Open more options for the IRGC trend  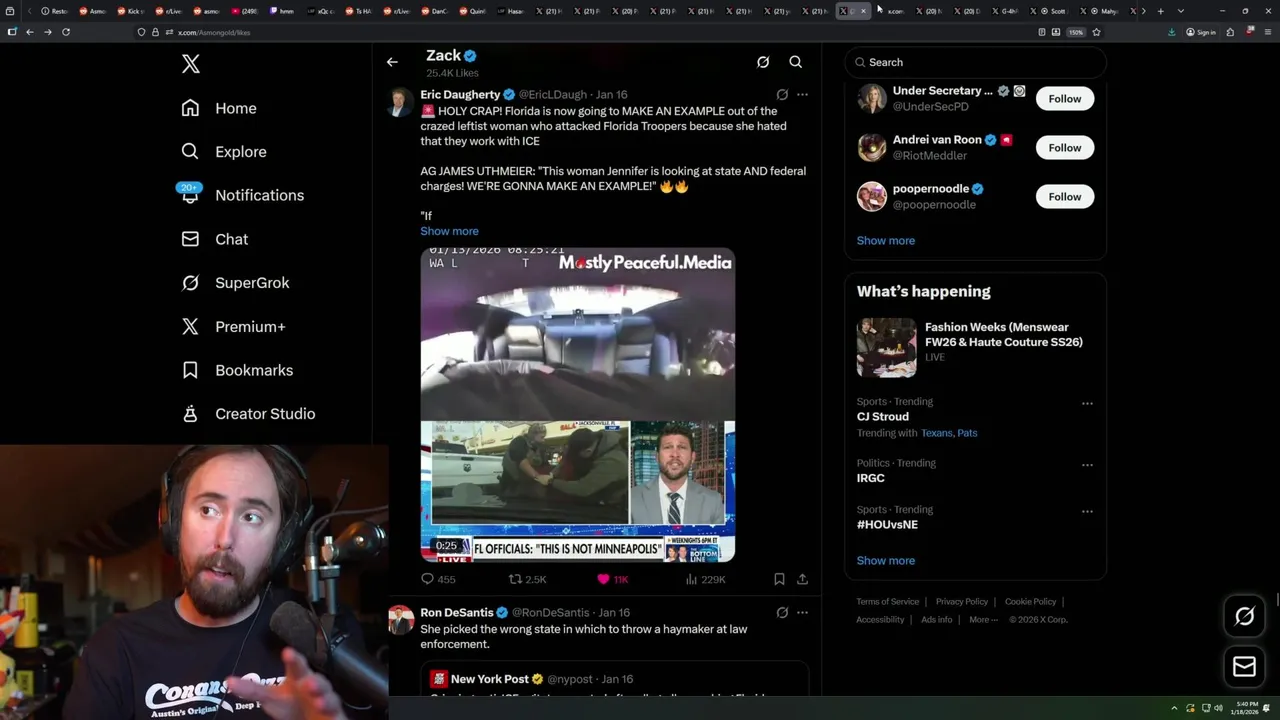click(x=1087, y=465)
